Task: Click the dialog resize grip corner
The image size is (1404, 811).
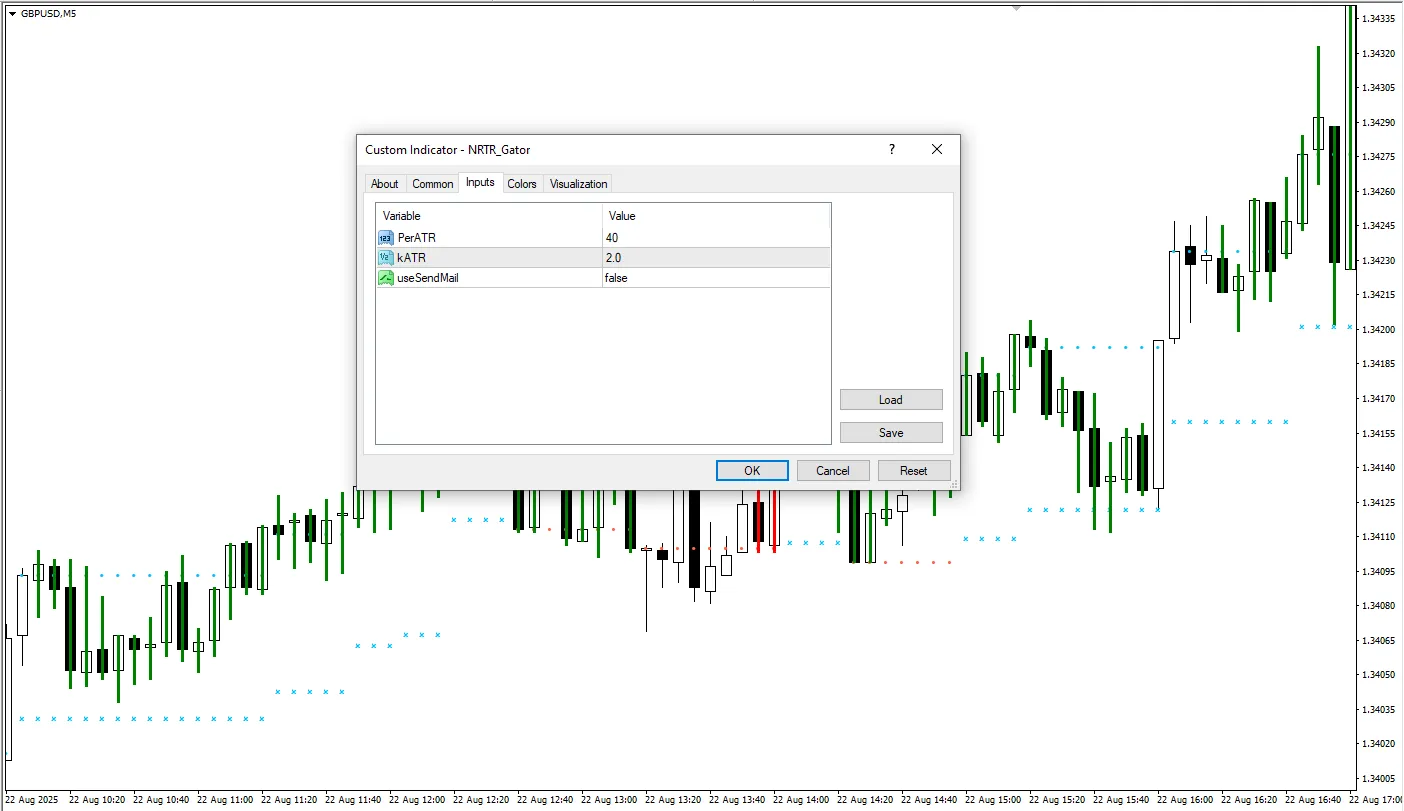Action: (954, 484)
